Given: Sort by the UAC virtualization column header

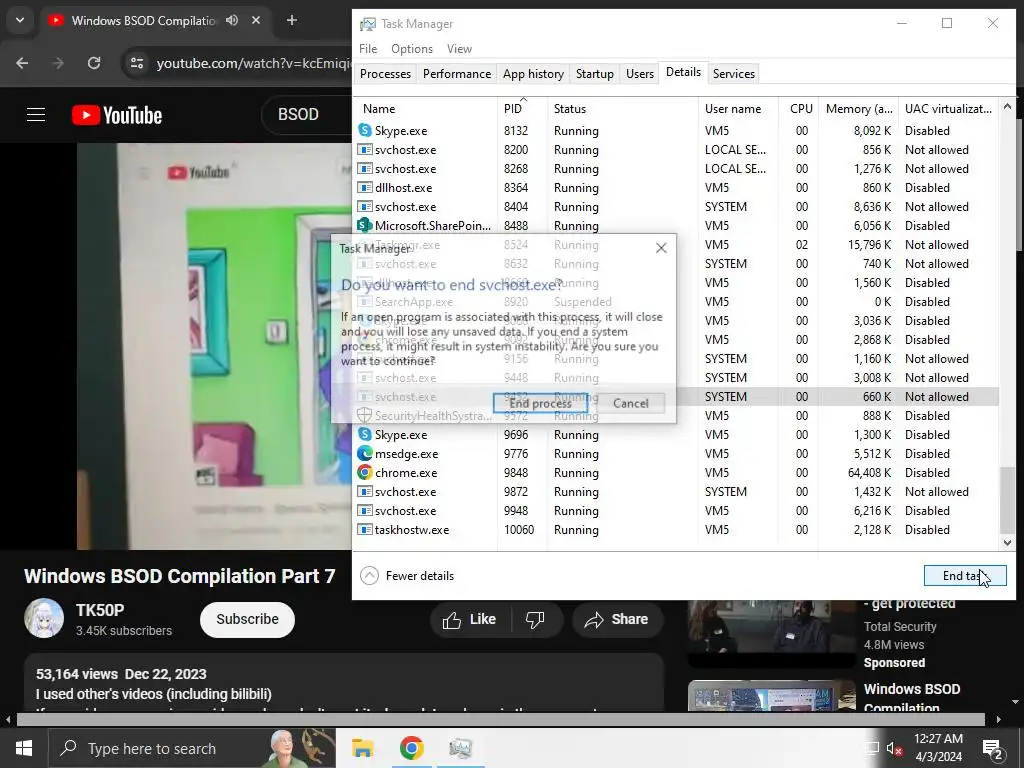Looking at the screenshot, I should pyautogui.click(x=948, y=108).
